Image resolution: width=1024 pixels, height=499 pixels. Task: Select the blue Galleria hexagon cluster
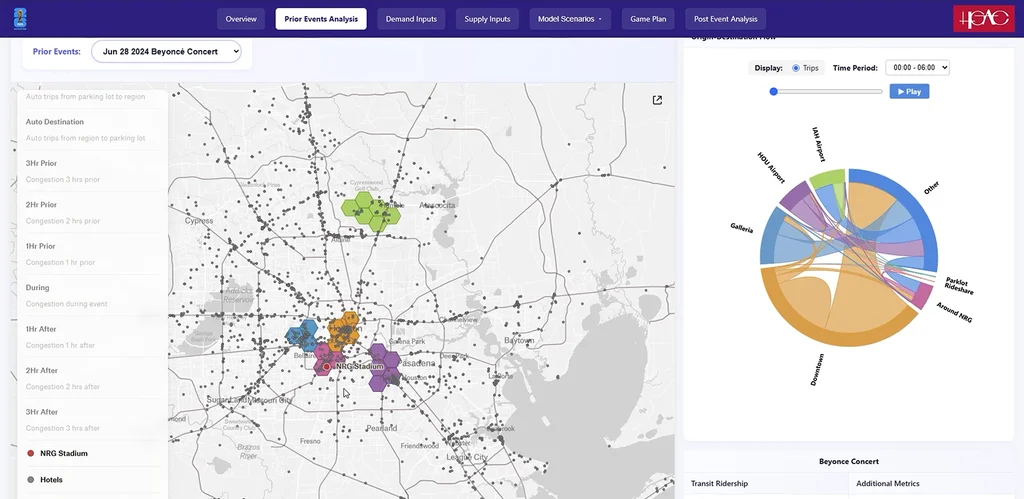301,335
